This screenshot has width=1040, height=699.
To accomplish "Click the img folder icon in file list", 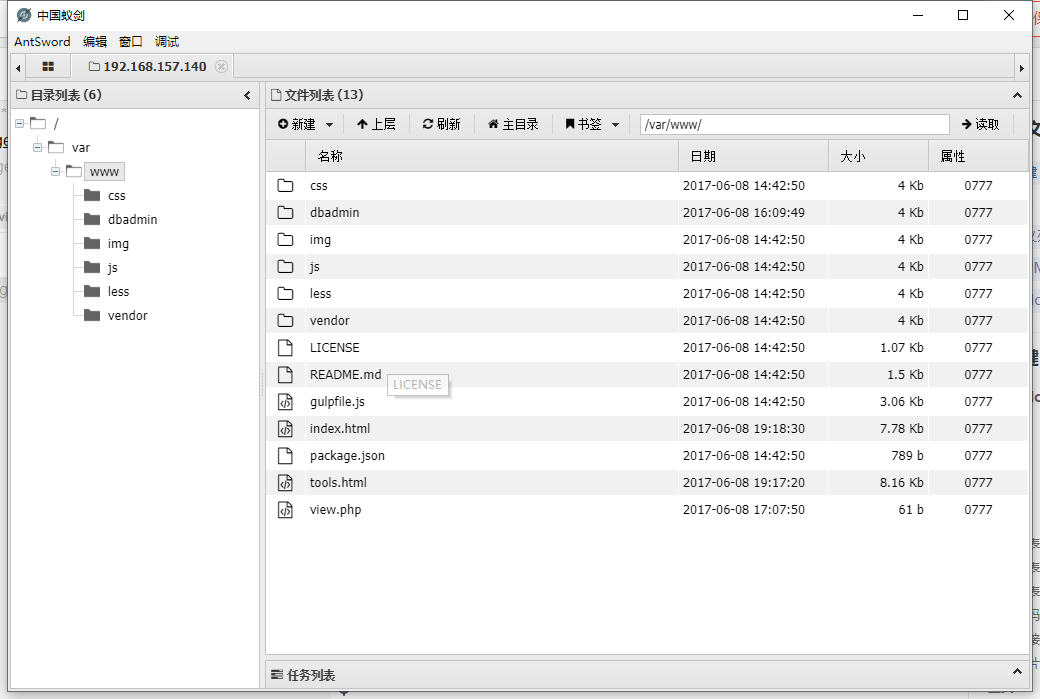I will [x=285, y=239].
